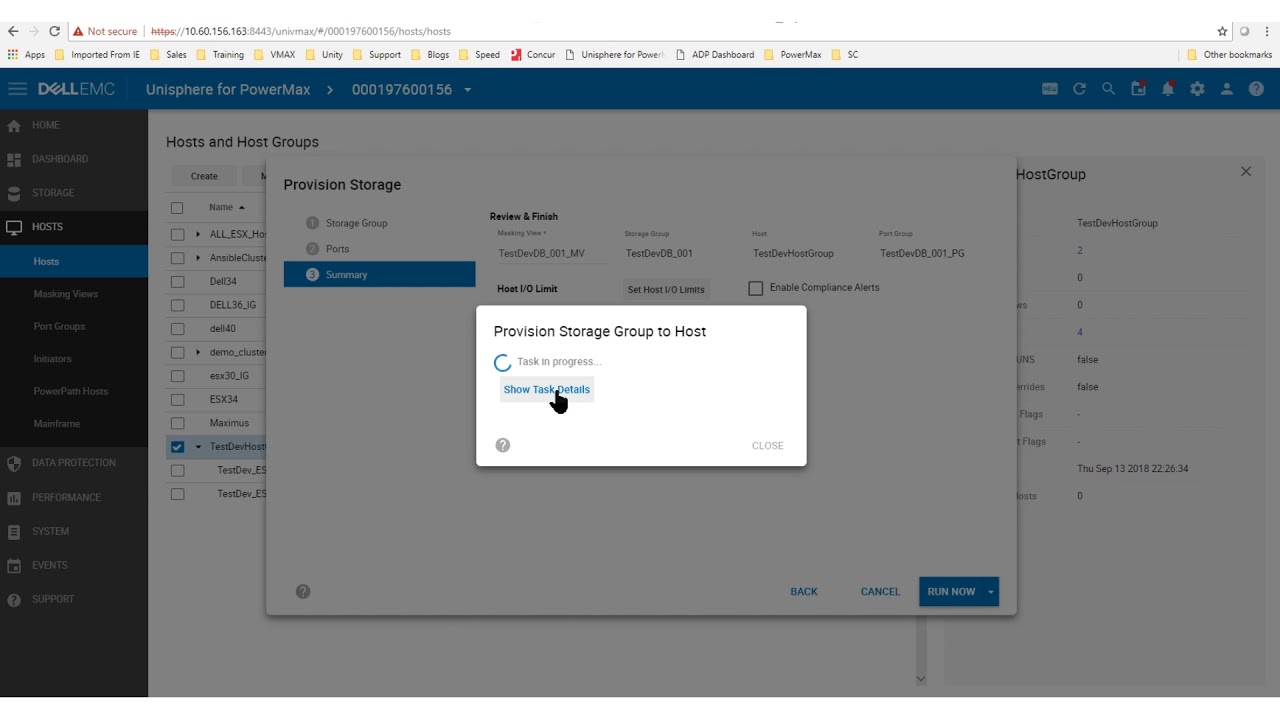Image resolution: width=1280 pixels, height=720 pixels.
Task: Click the CANCEL button
Action: click(880, 591)
